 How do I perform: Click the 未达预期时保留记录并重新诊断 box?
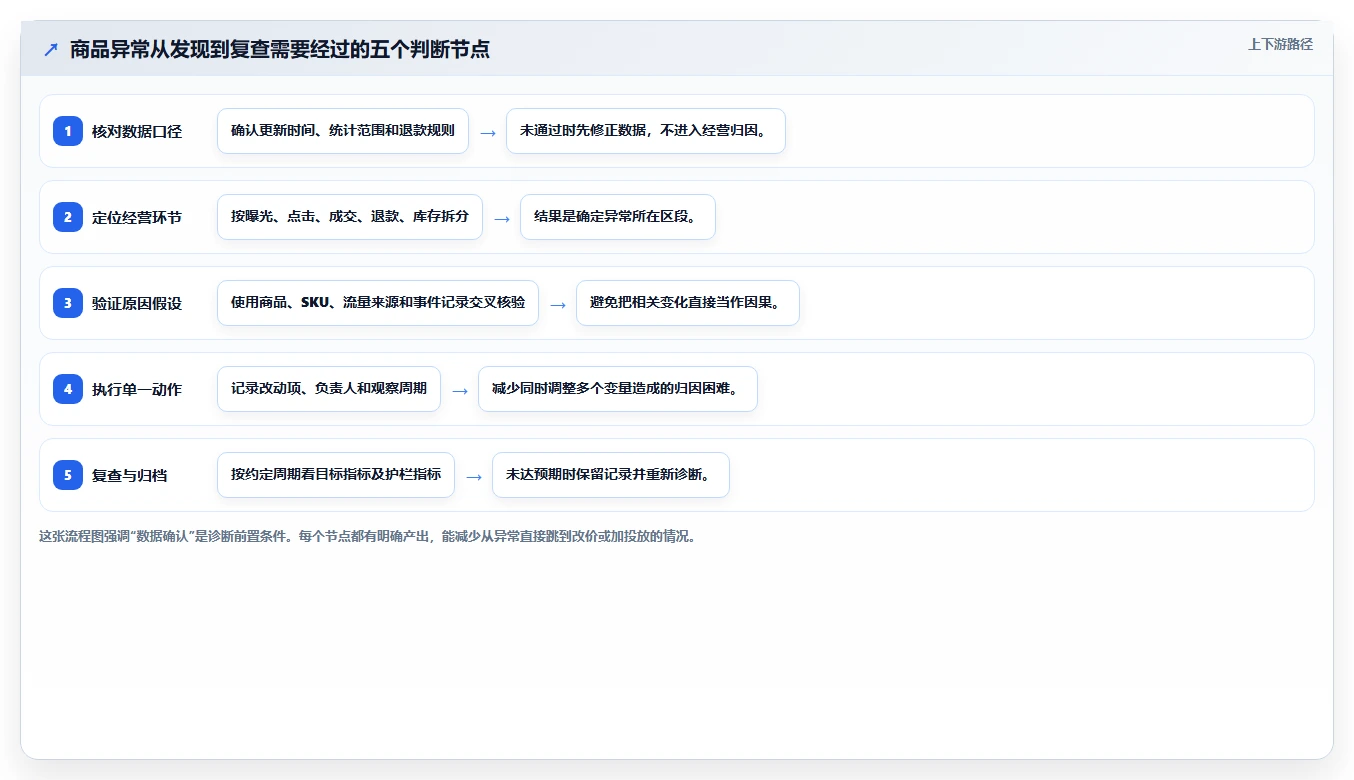click(x=611, y=475)
